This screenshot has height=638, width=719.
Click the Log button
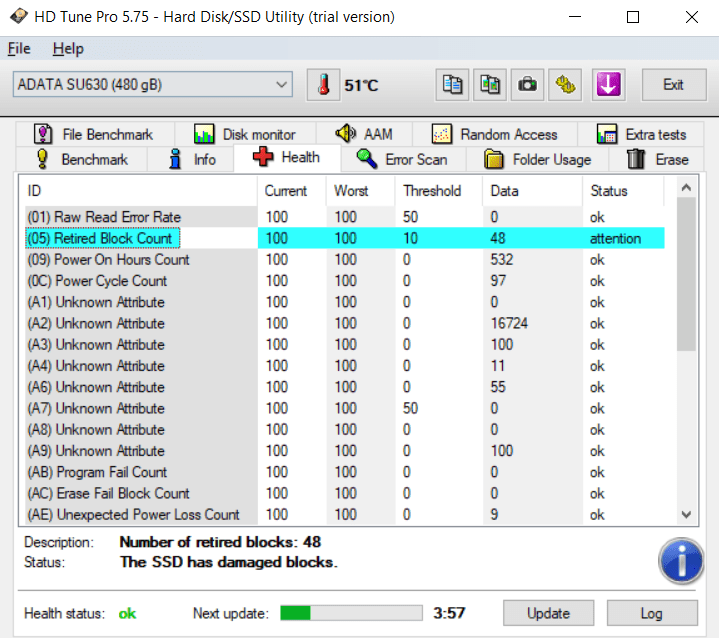coord(652,613)
